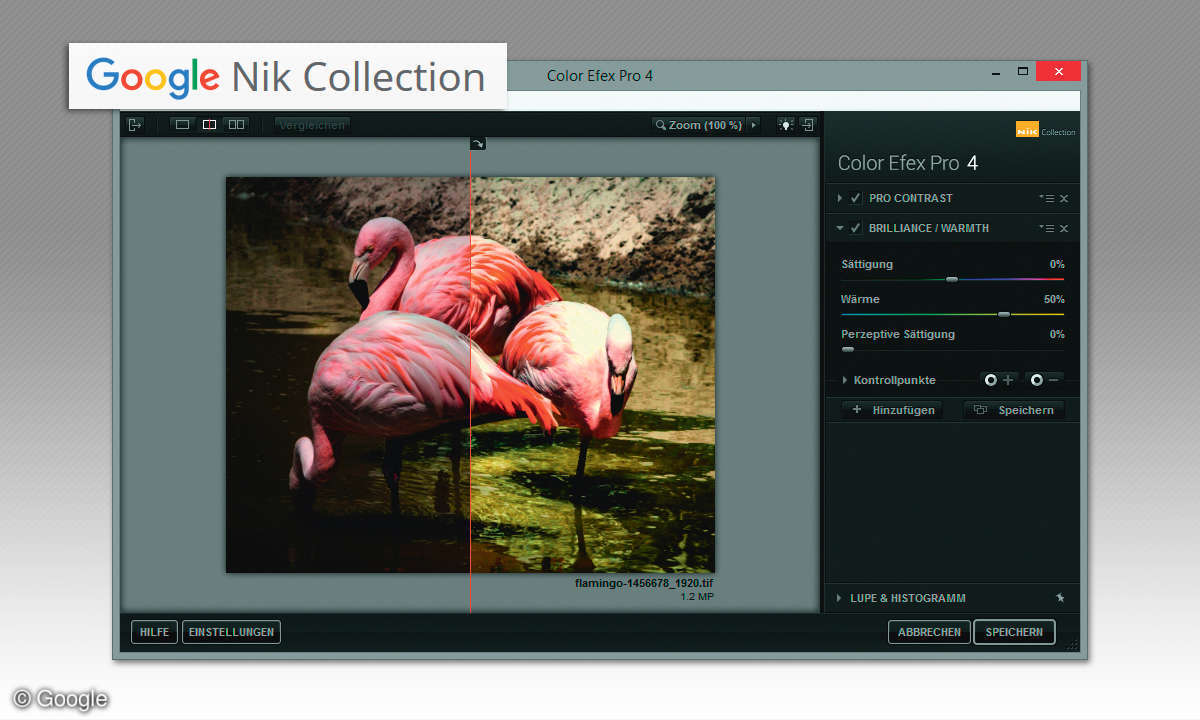The height and width of the screenshot is (720, 1200).
Task: Open Pro Contrast filter options menu
Action: tap(1047, 198)
